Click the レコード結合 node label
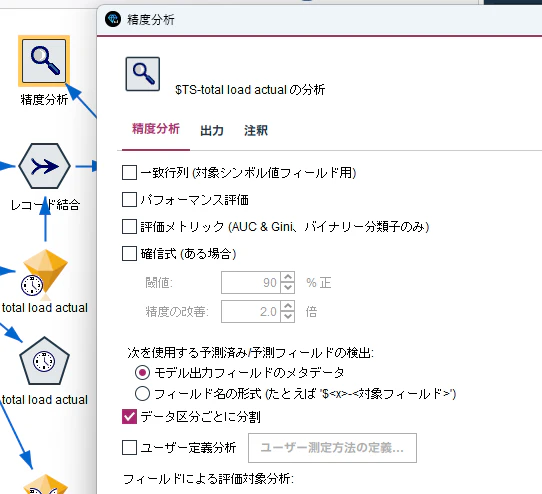542x494 pixels. point(45,205)
